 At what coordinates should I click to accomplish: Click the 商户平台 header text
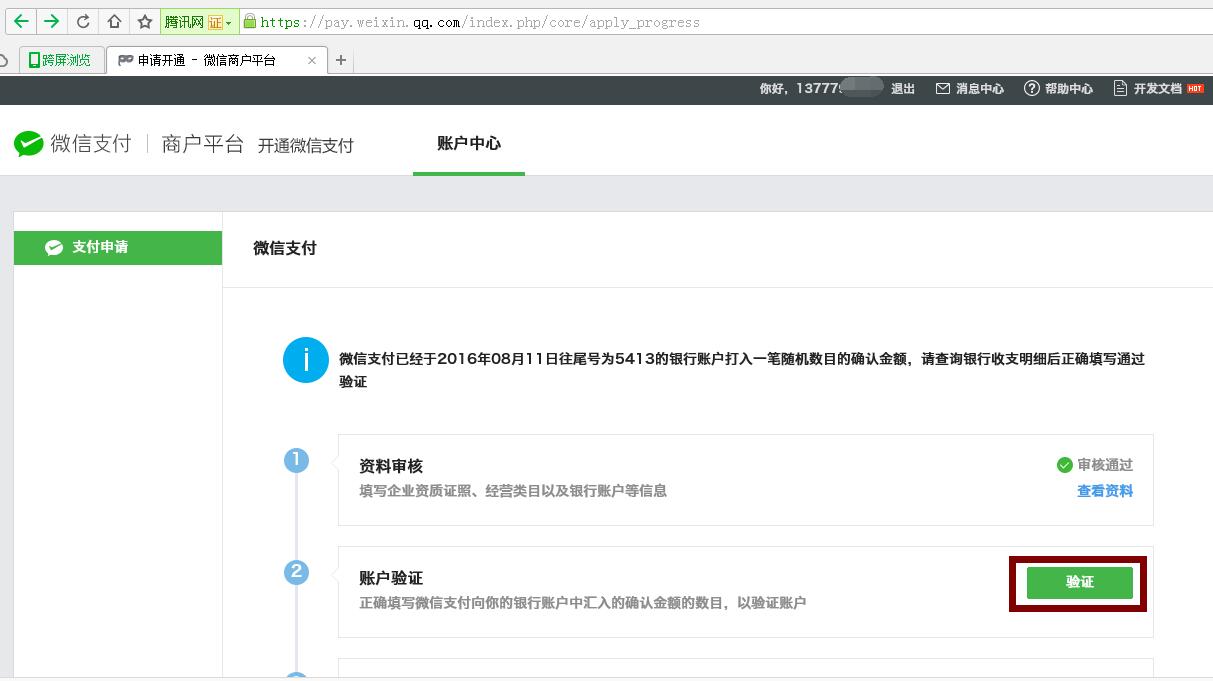203,144
